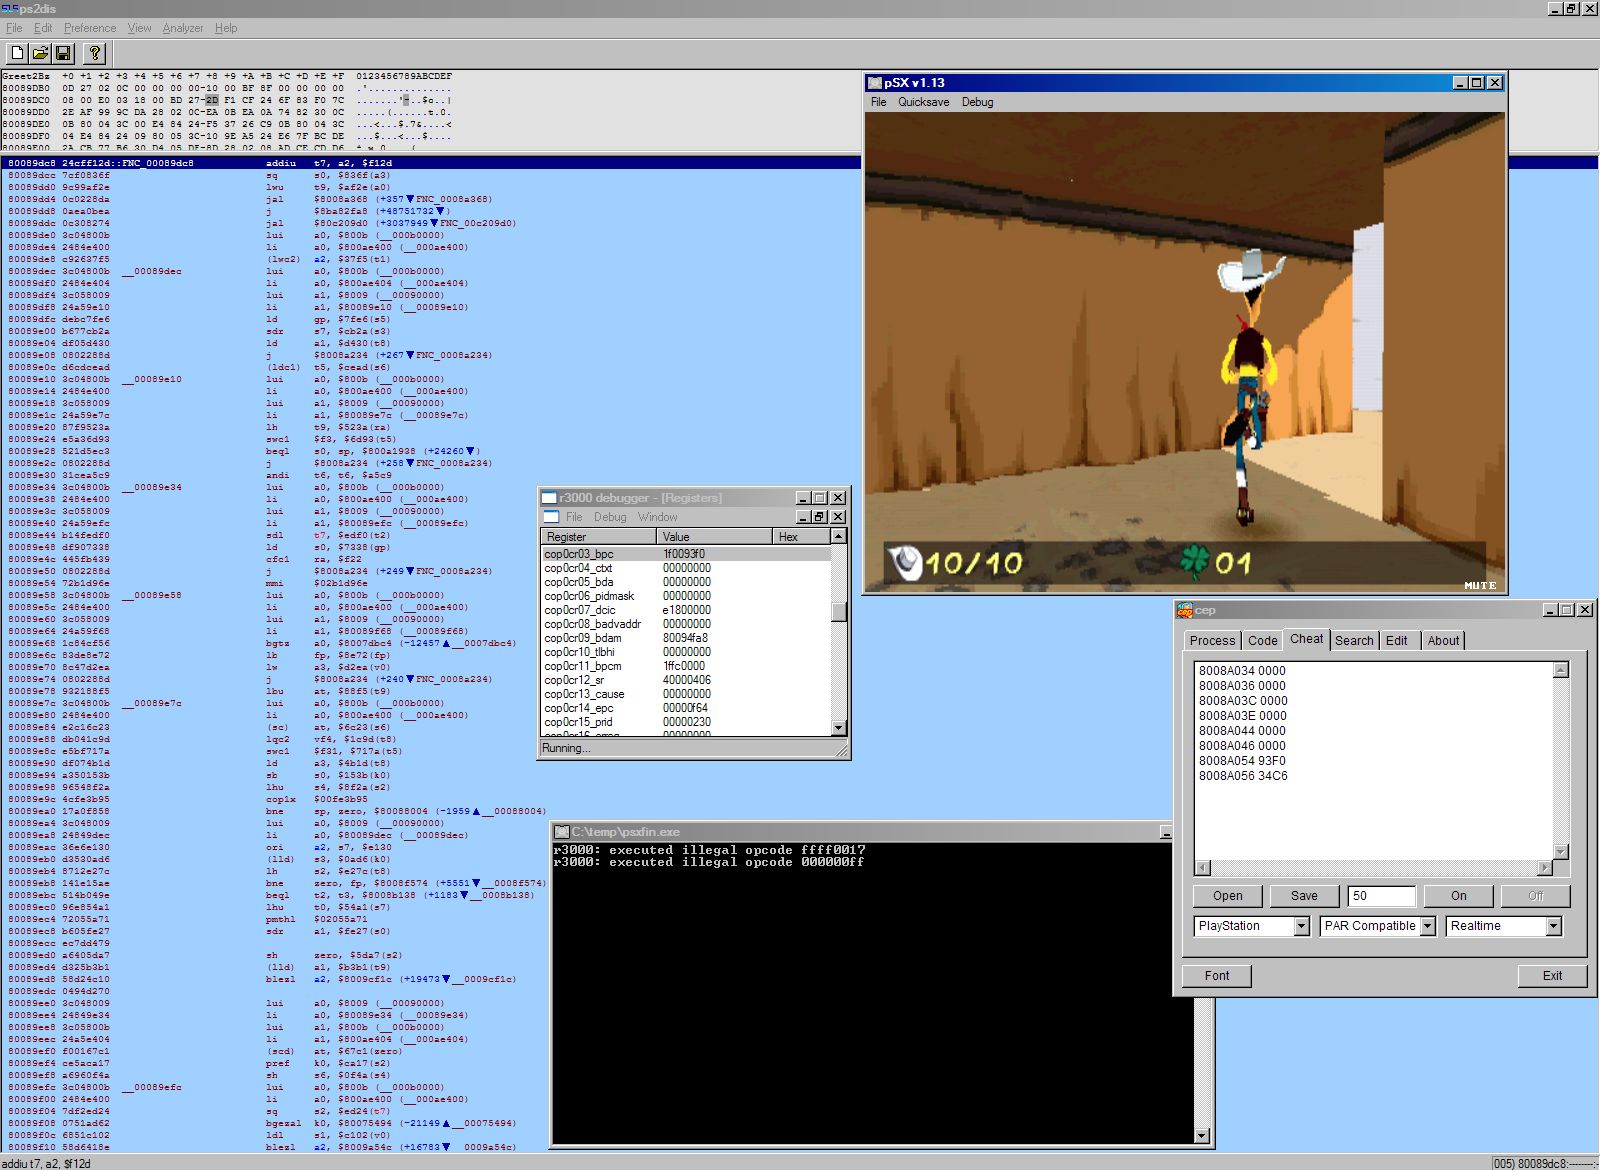Image resolution: width=1600 pixels, height=1170 pixels.
Task: Select cop0cr07_dcic register row
Action: pyautogui.click(x=685, y=610)
